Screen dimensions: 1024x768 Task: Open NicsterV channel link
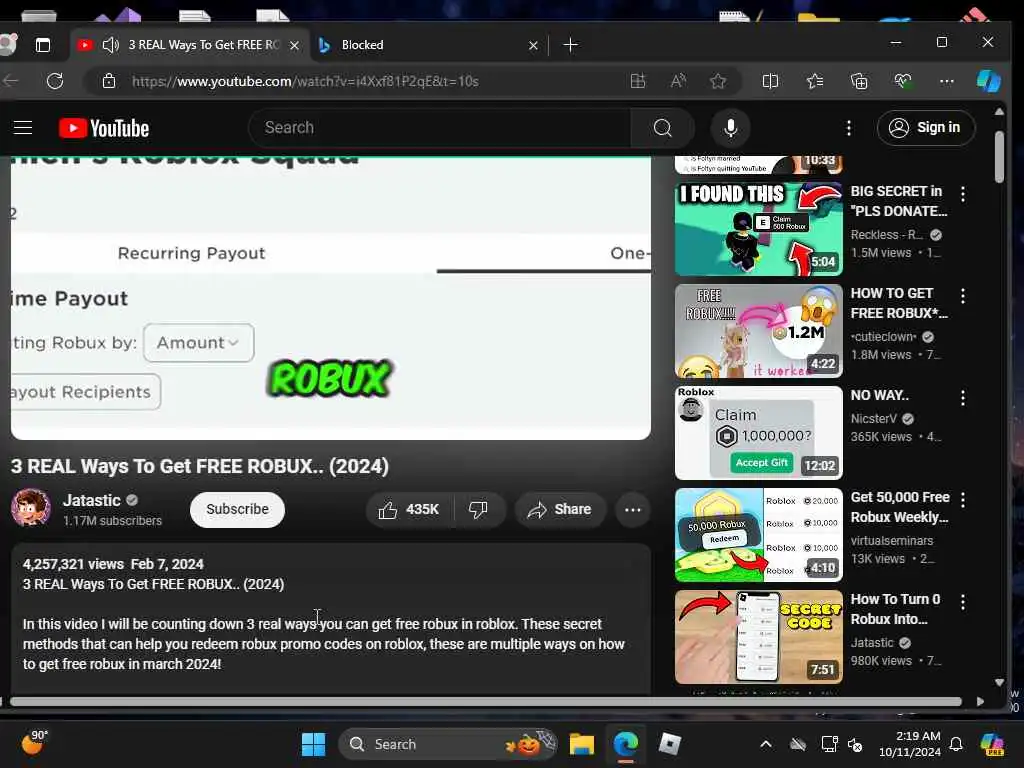tap(873, 419)
